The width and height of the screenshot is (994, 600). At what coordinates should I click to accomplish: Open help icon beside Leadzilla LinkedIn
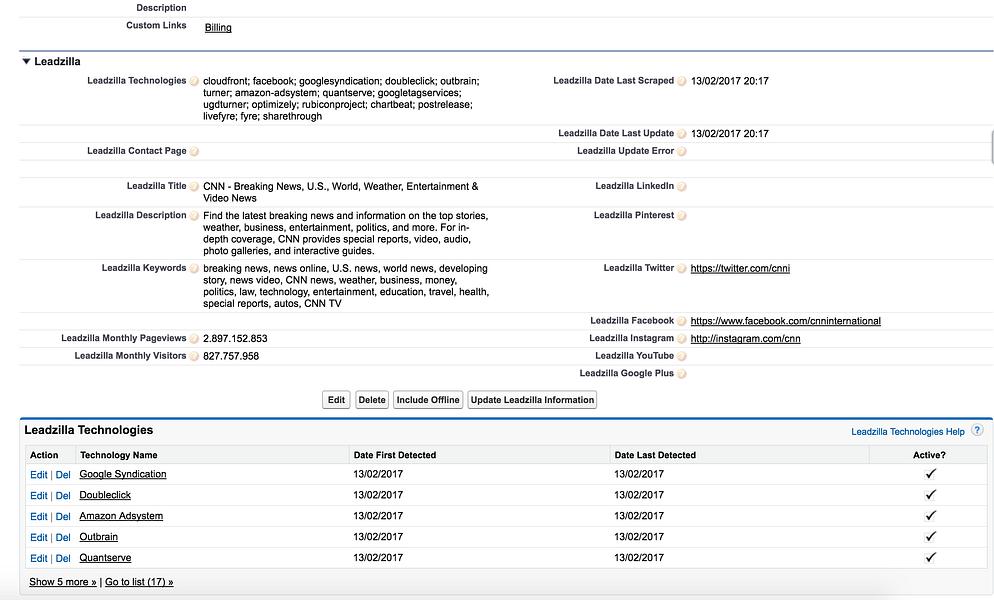(x=681, y=186)
